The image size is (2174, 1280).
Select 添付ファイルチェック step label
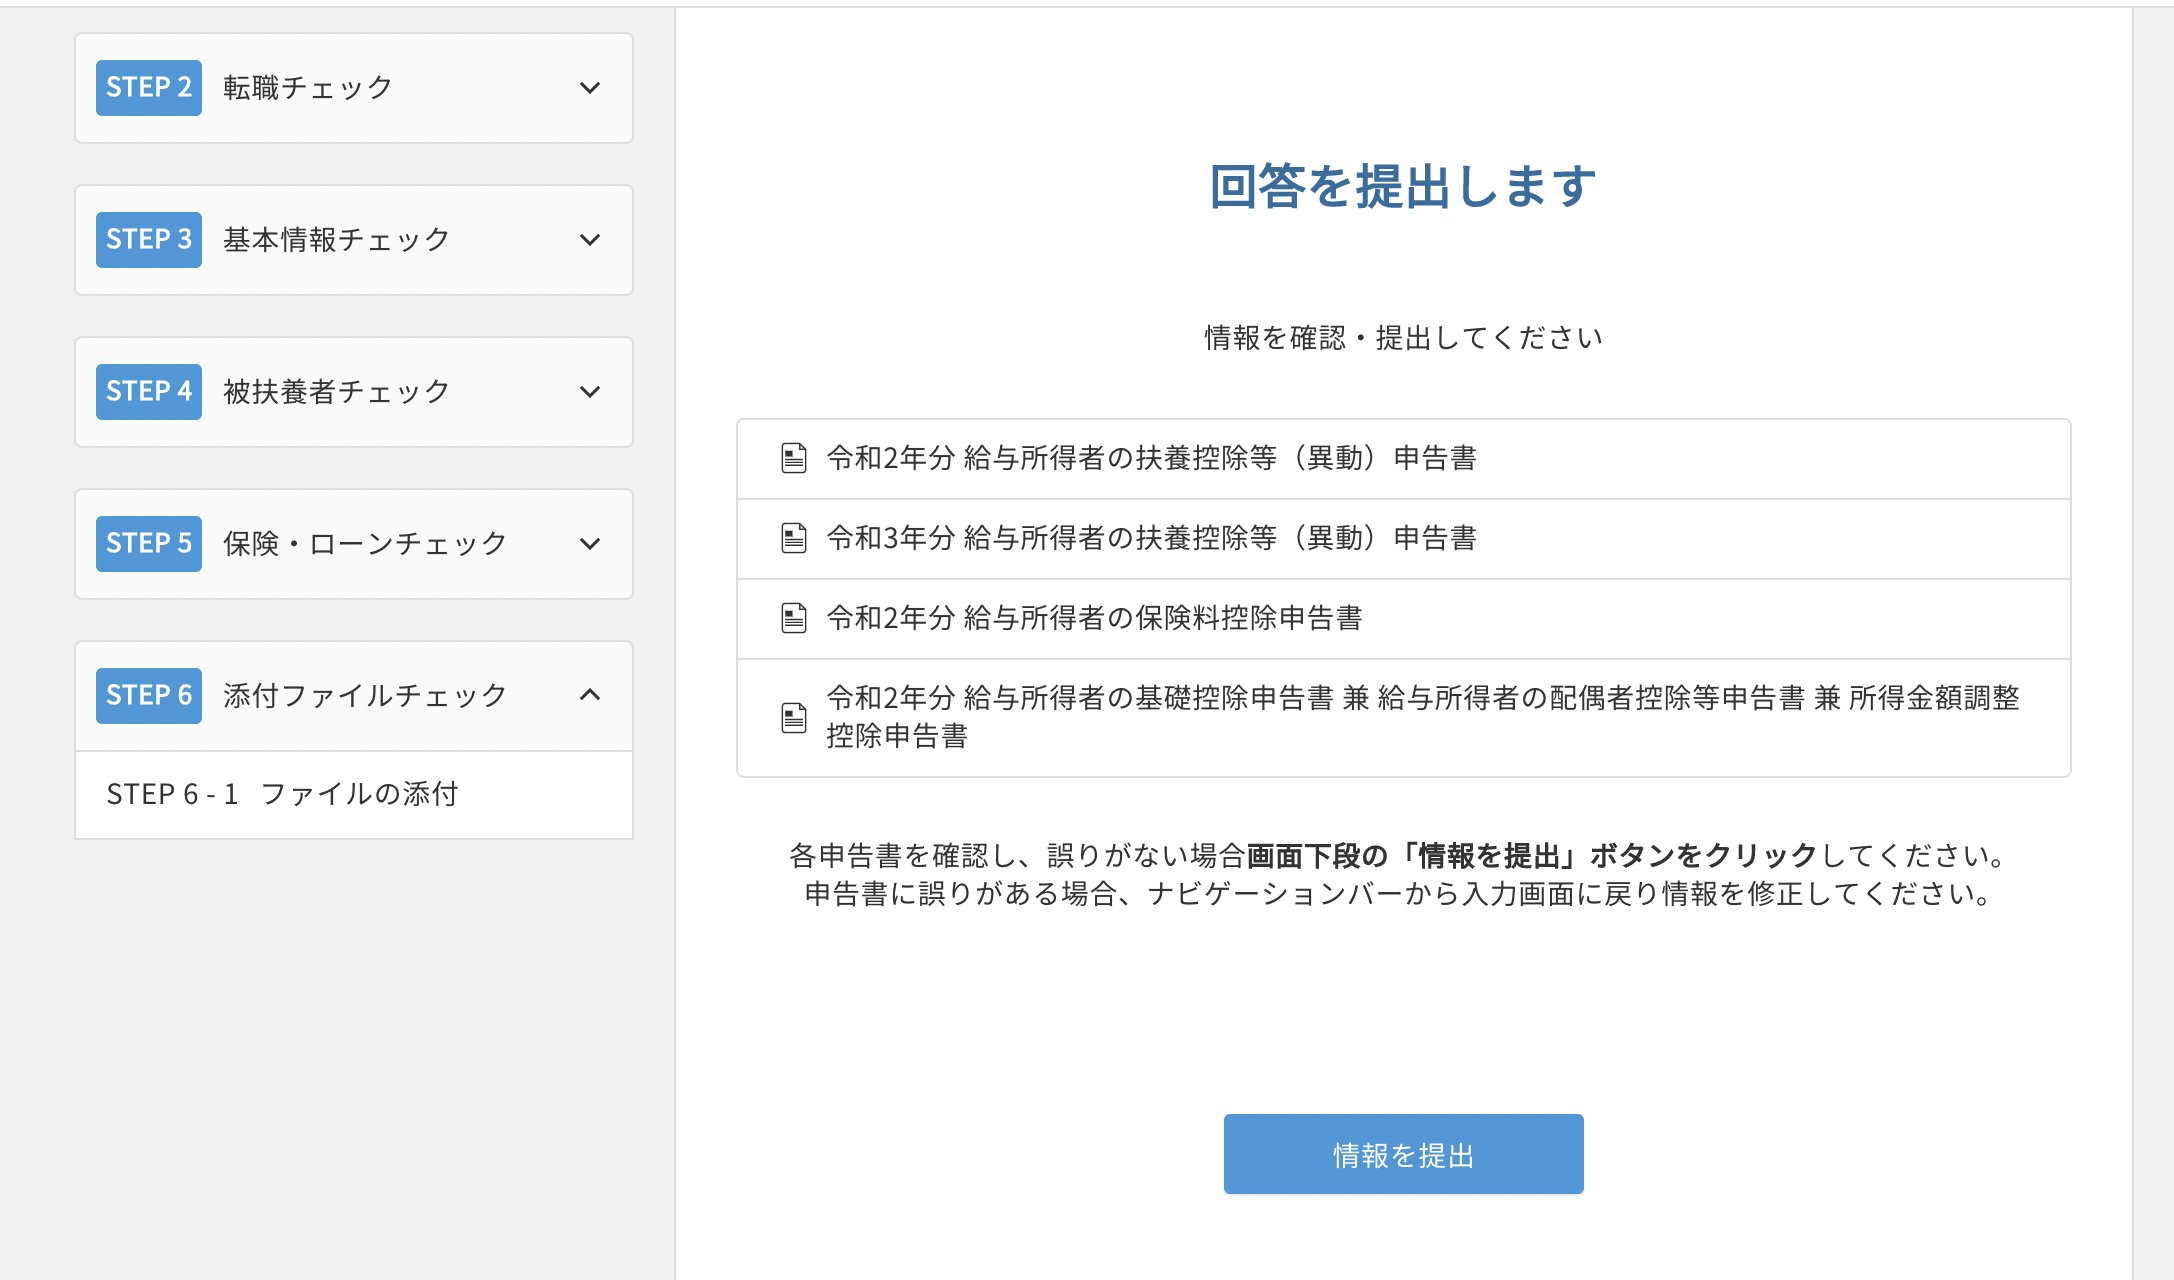pos(365,695)
